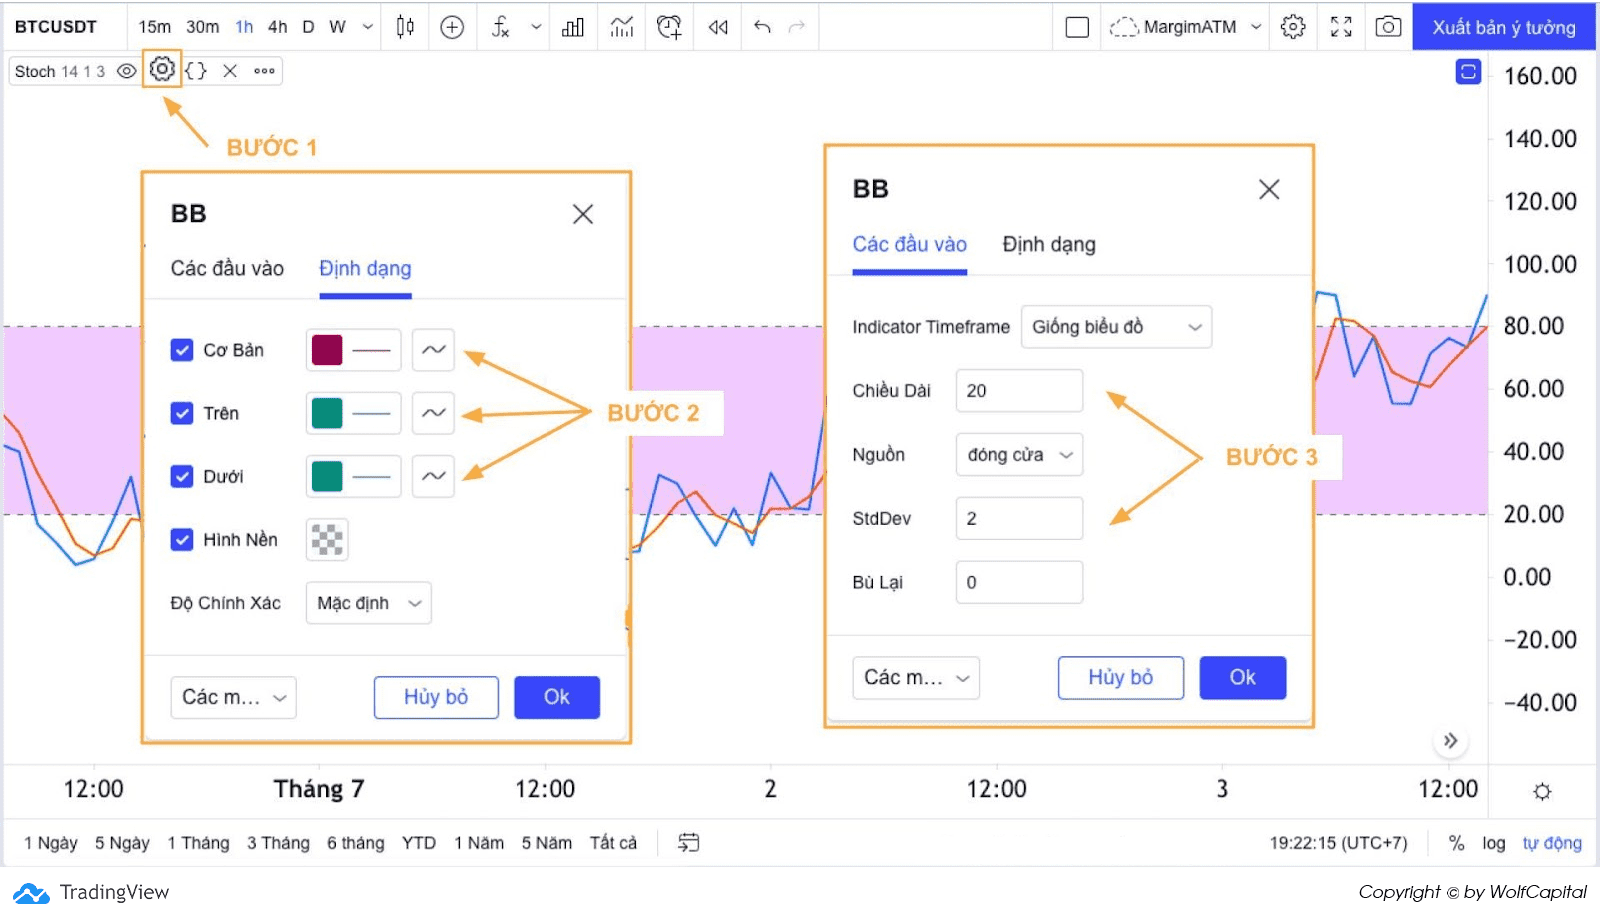Open Stoch source code braces icon

[x=196, y=71]
